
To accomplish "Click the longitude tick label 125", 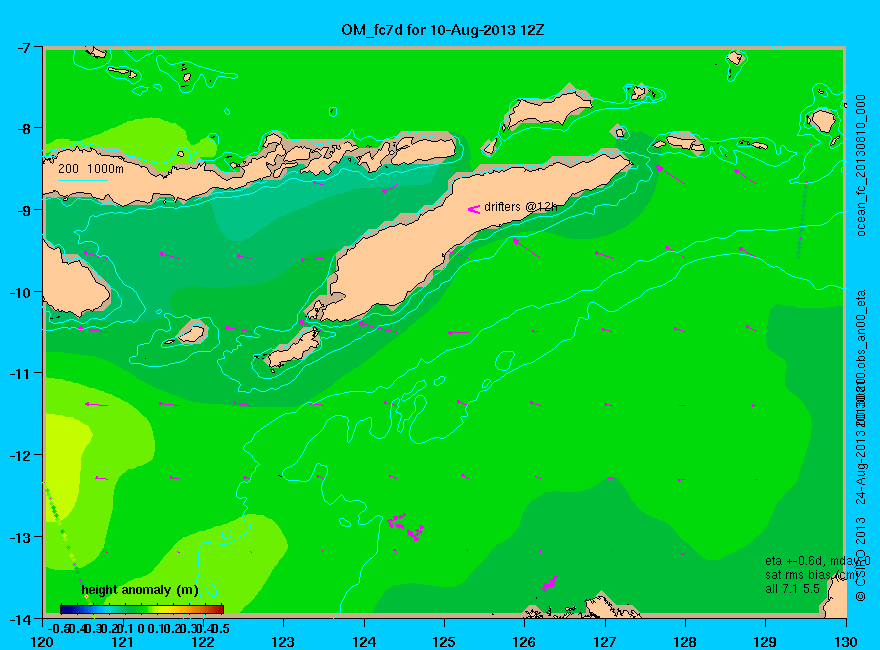I will [x=444, y=642].
